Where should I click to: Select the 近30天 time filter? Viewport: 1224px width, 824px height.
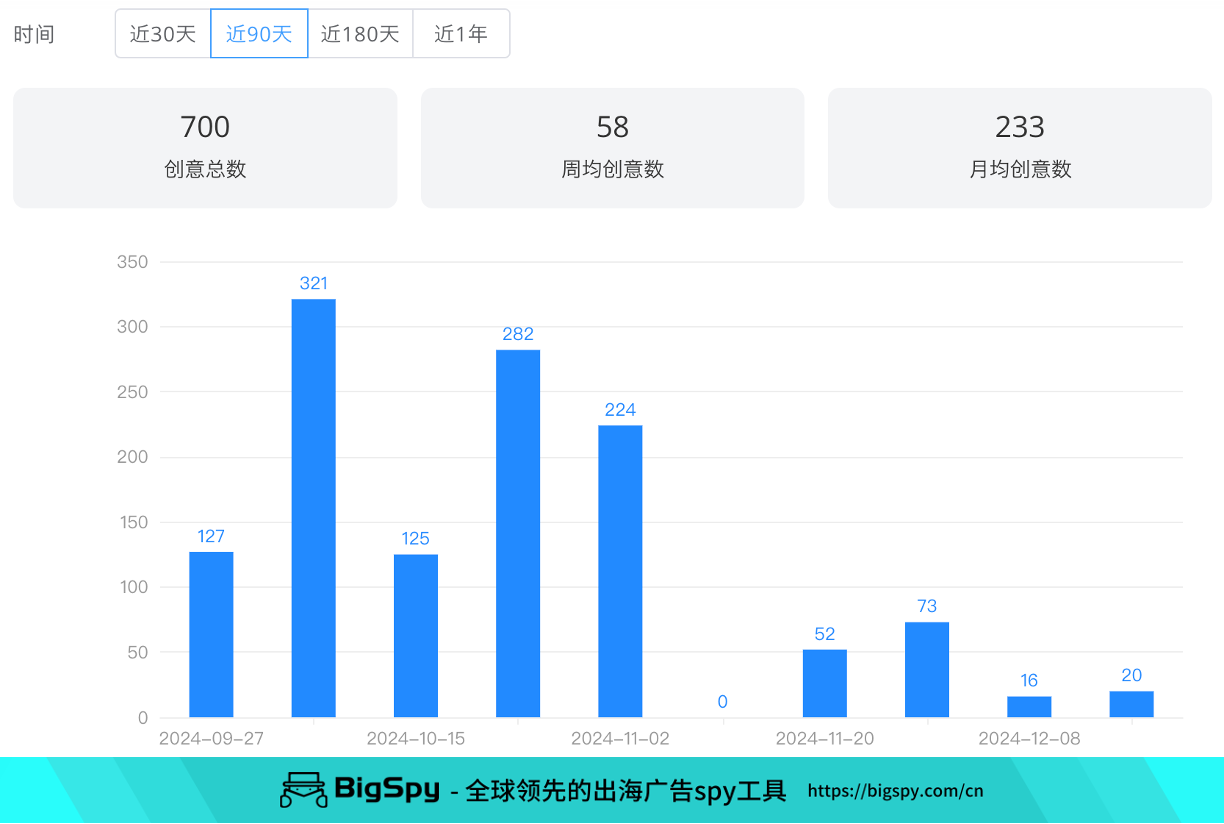coord(163,33)
